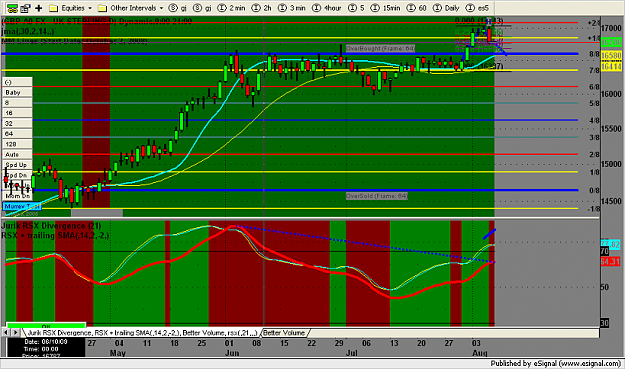The height and width of the screenshot is (369, 625).
Task: Click the Spd Dn button
Action: click(x=17, y=175)
